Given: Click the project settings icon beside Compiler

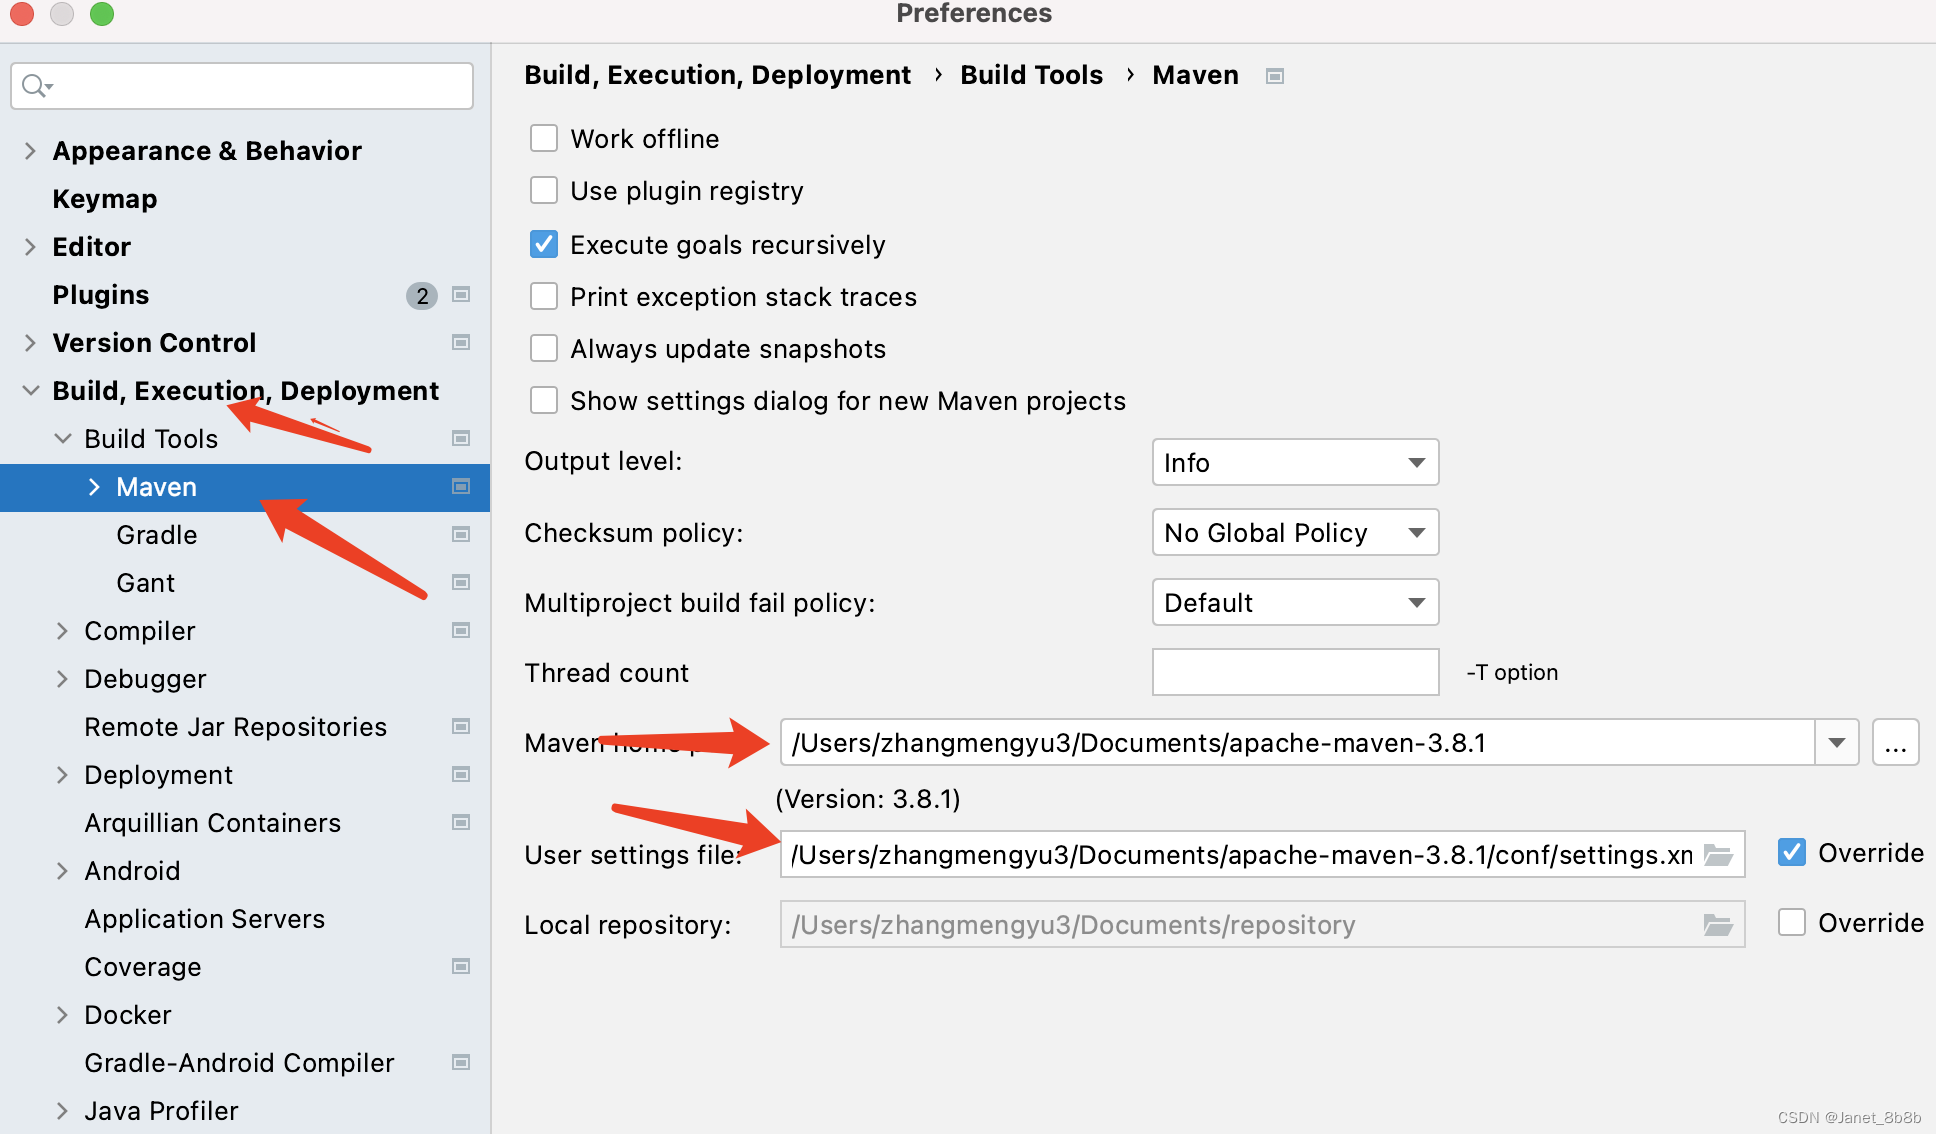Looking at the screenshot, I should click(x=461, y=630).
